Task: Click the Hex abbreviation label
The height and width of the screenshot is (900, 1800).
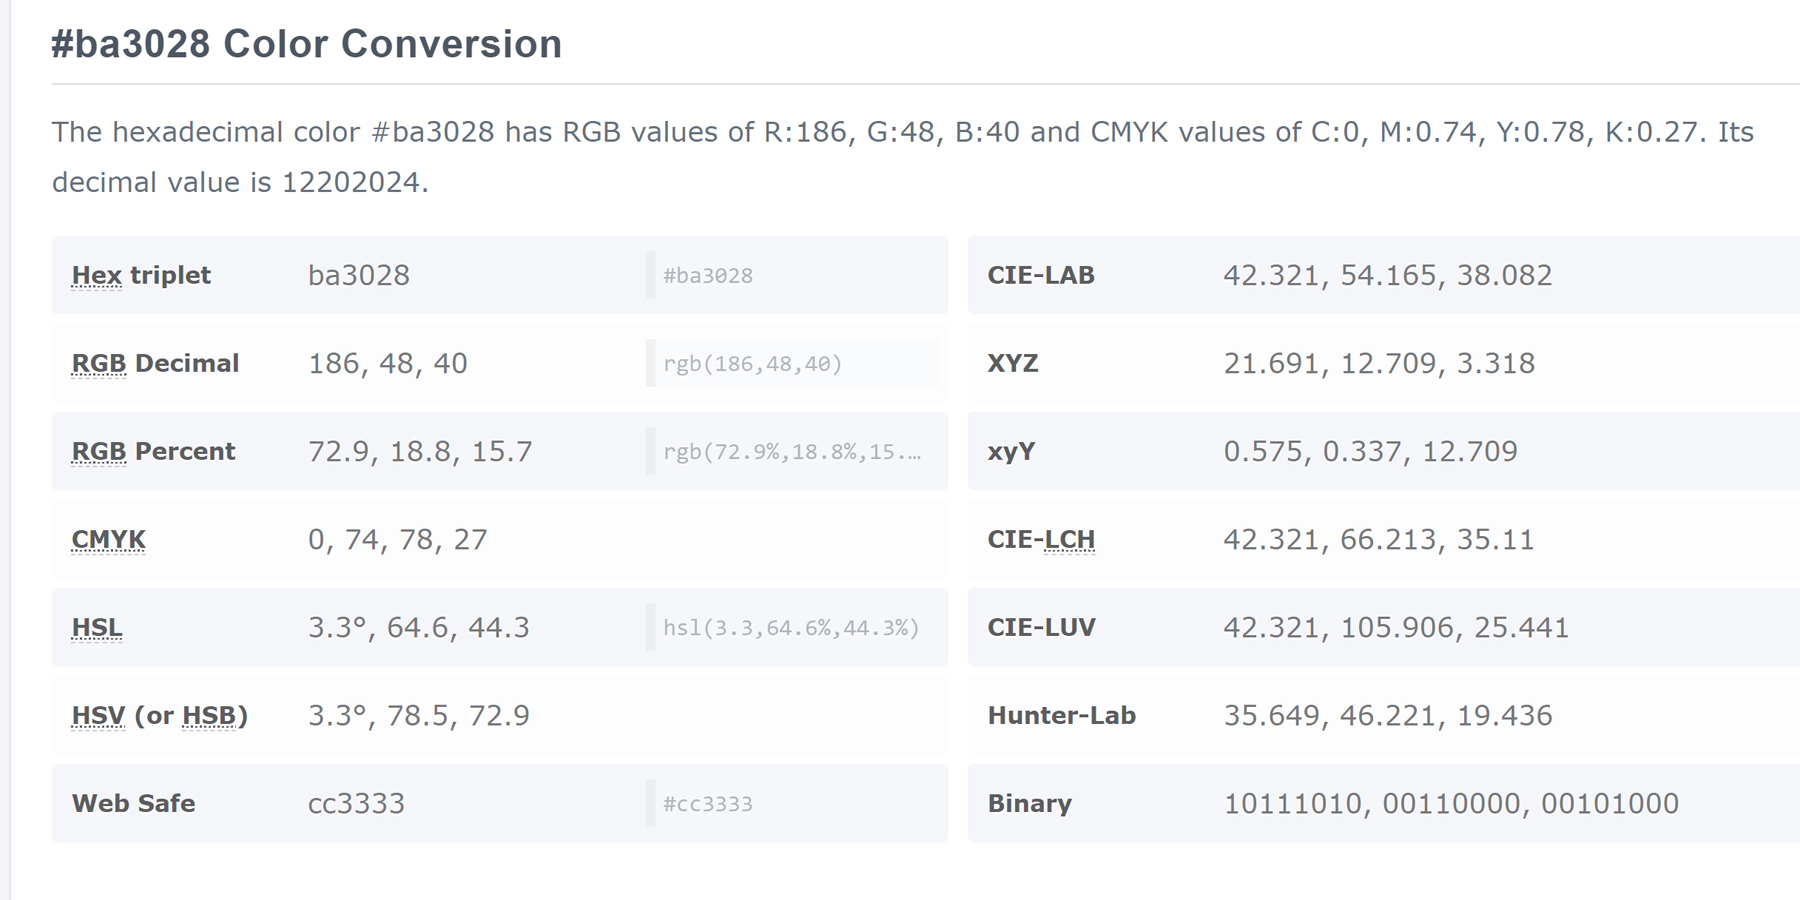Action: click(x=97, y=275)
